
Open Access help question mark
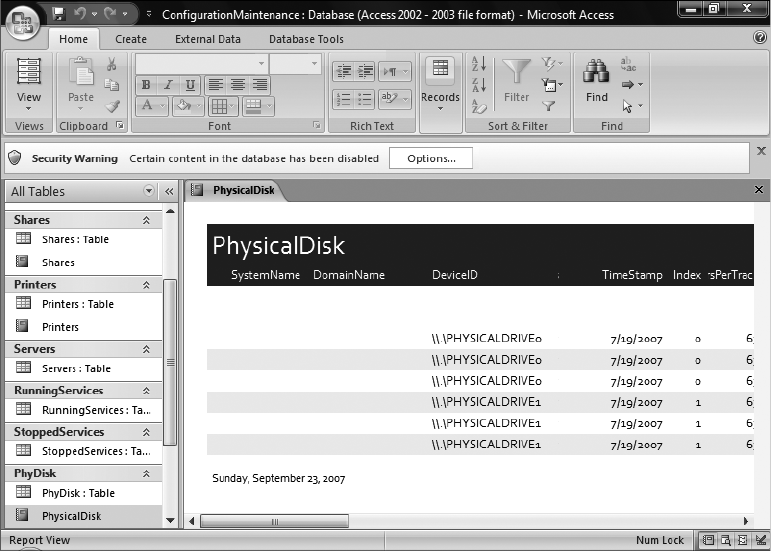pos(760,37)
